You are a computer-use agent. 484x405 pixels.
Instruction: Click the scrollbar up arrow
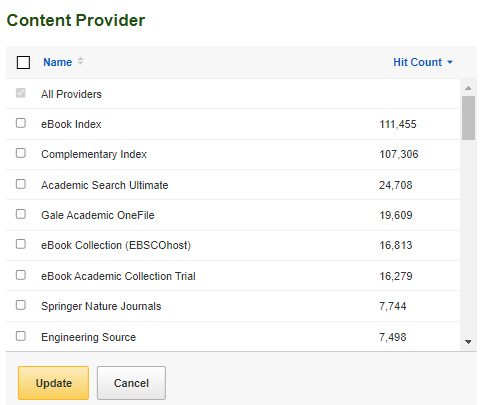click(468, 88)
